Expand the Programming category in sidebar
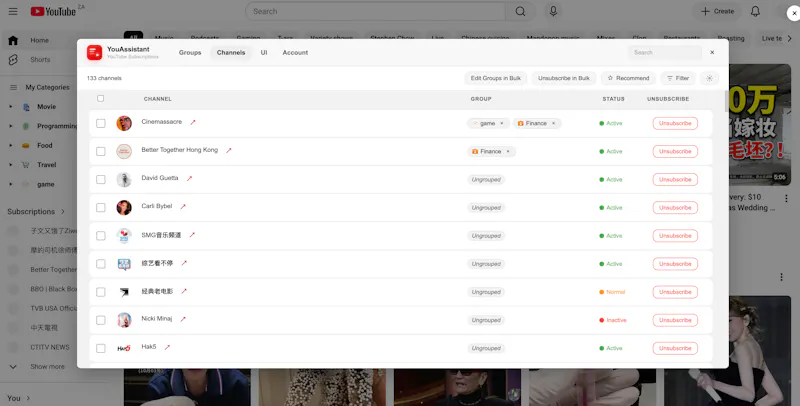 coord(11,126)
